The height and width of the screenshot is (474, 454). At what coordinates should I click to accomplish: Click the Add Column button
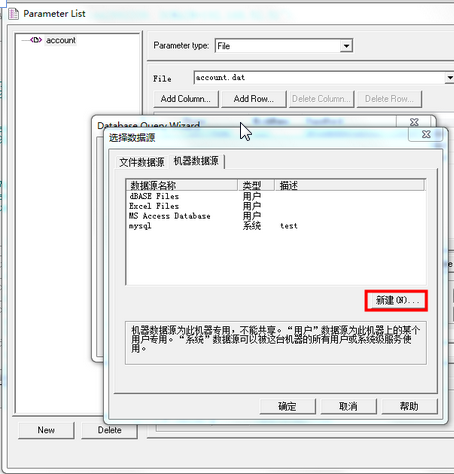coord(186,99)
